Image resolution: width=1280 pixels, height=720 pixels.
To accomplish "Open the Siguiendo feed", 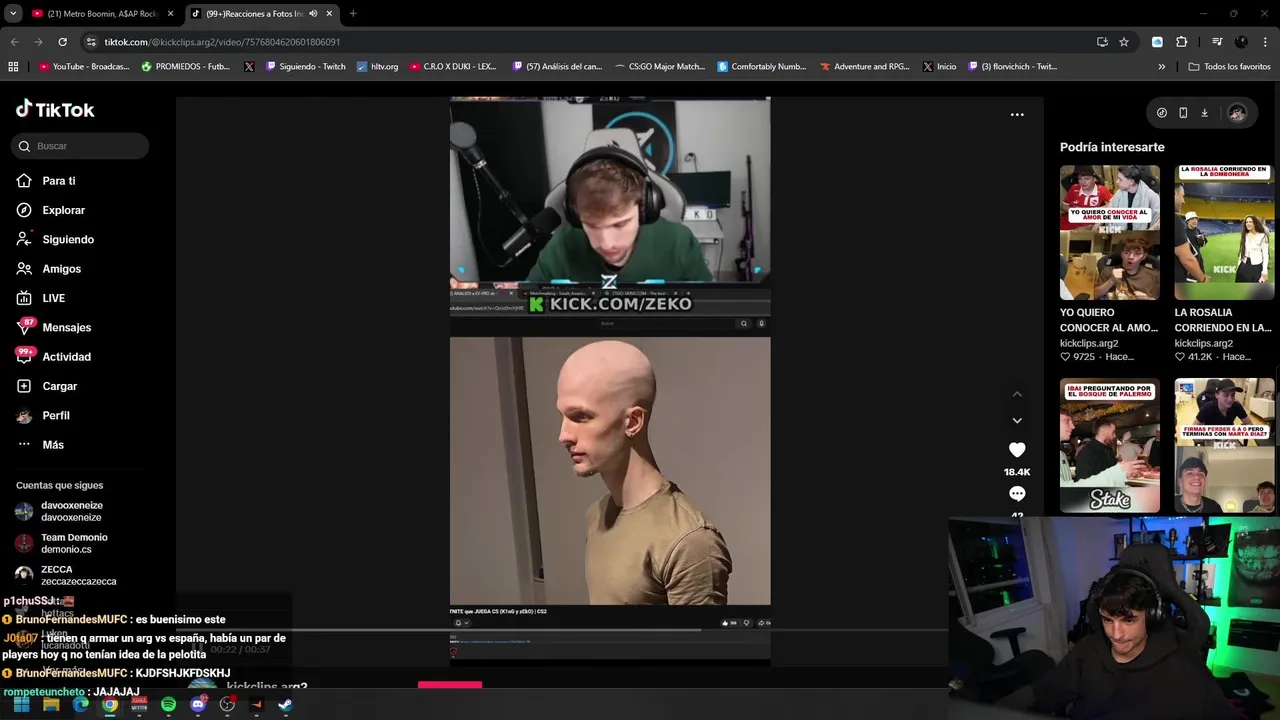I will 55,239.
